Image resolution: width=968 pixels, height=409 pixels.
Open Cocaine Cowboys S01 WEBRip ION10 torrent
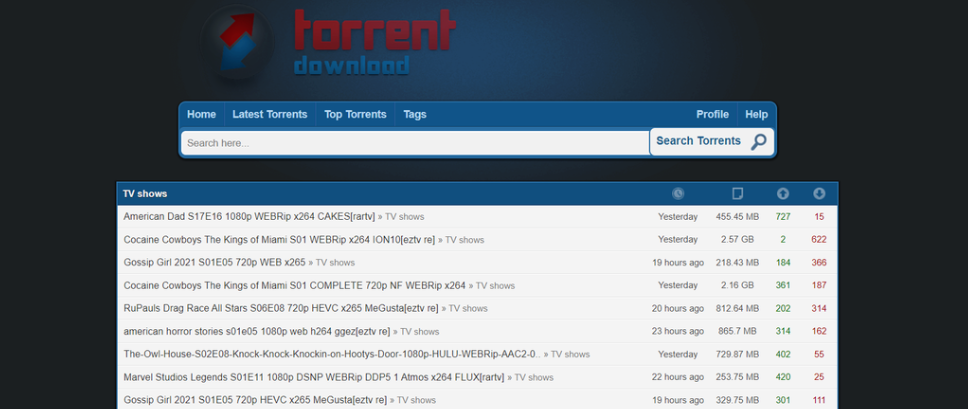(x=279, y=240)
